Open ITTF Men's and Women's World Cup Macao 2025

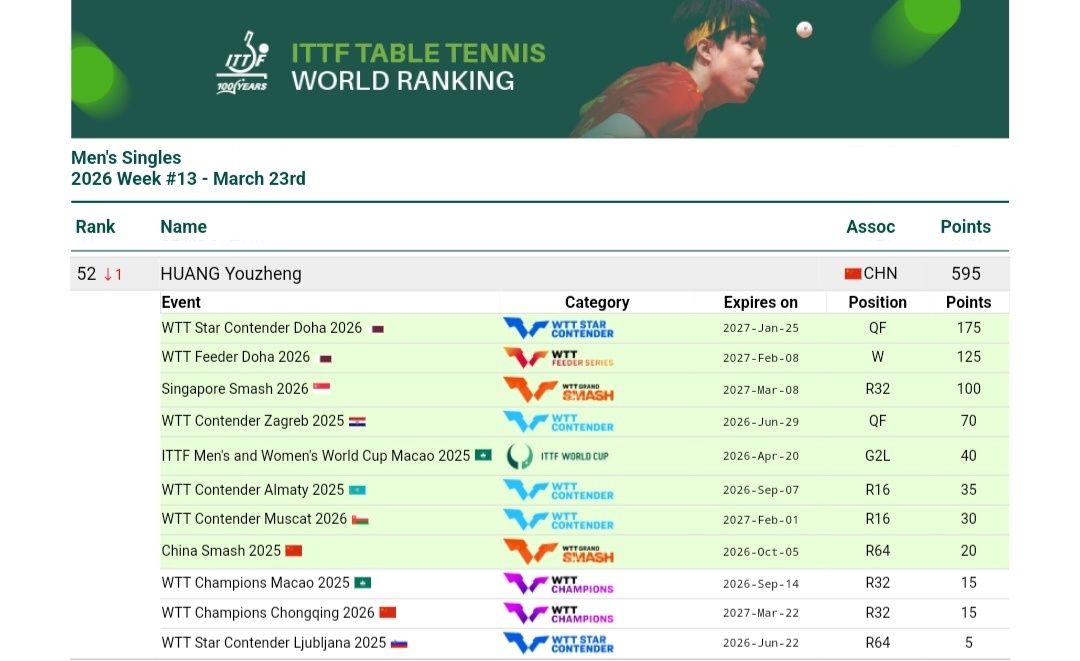315,456
